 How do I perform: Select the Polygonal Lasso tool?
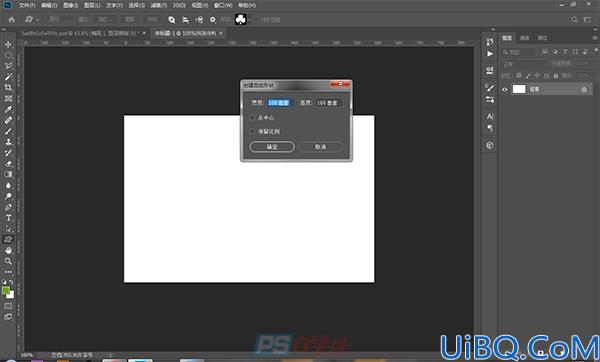pos(8,66)
